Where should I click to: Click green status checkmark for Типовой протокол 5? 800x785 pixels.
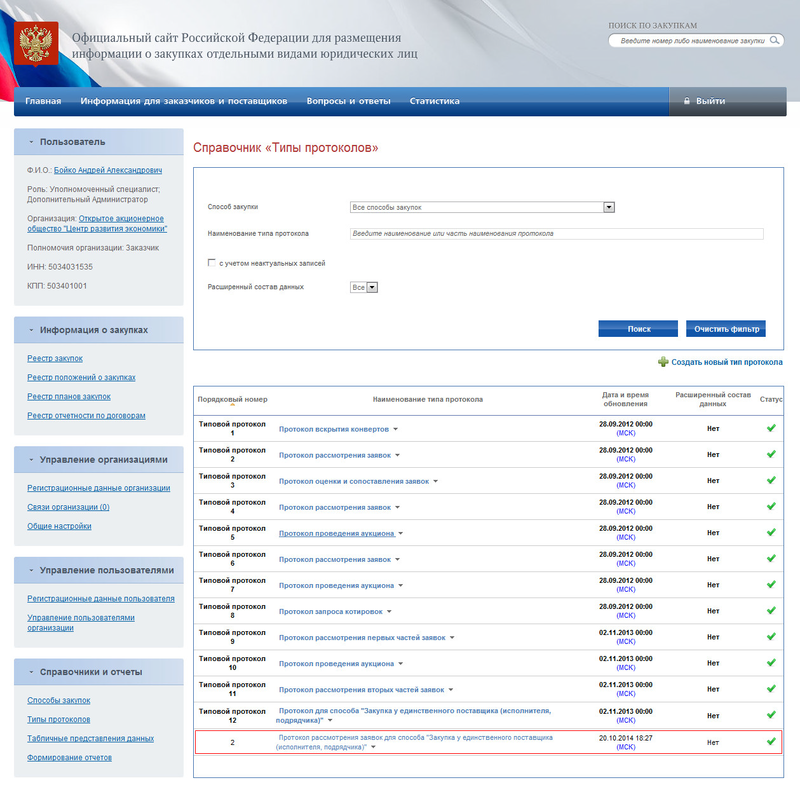(x=771, y=532)
